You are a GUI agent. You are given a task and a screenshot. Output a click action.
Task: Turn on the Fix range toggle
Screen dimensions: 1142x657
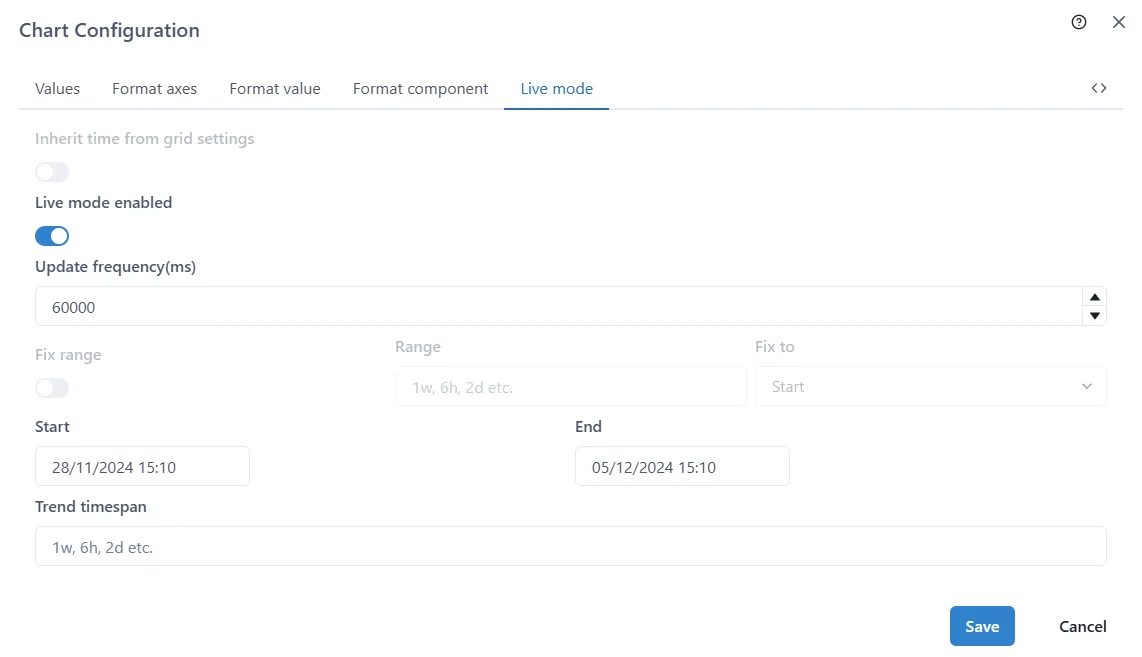tap(52, 388)
